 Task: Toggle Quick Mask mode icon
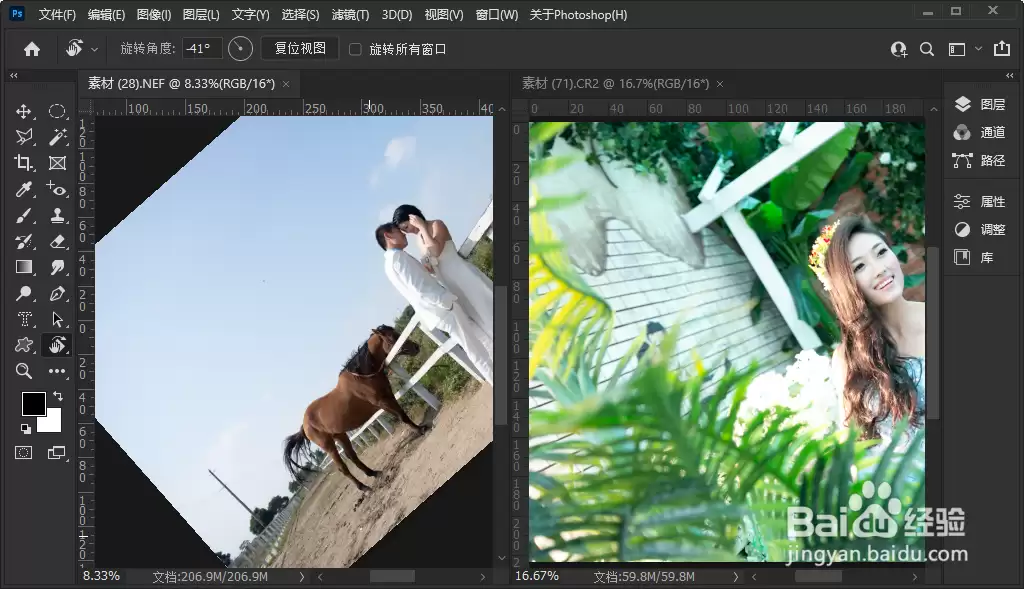click(24, 453)
